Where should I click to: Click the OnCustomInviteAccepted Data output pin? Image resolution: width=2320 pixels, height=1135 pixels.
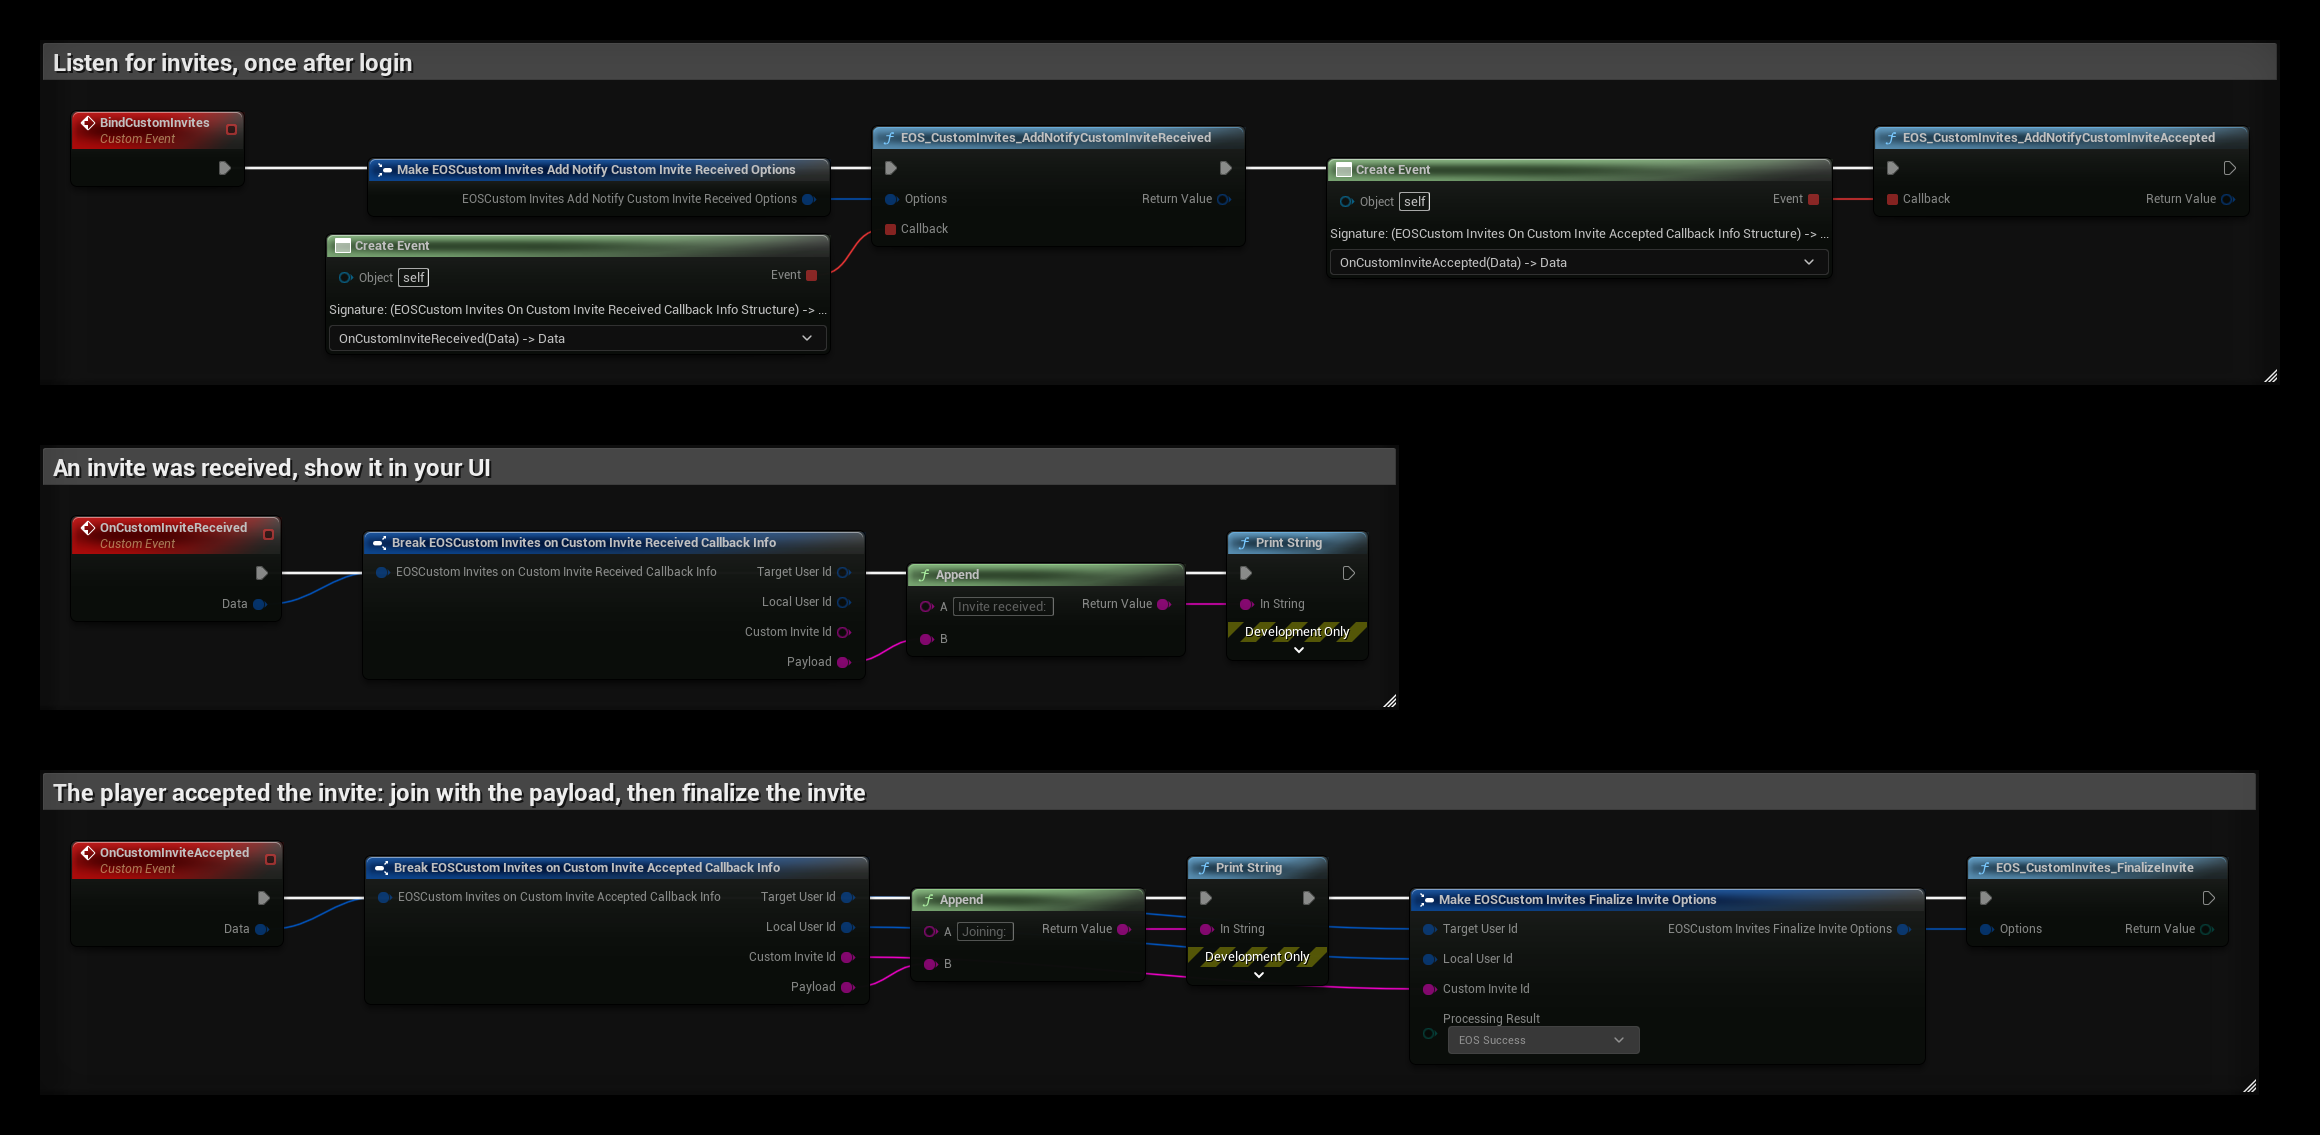[x=262, y=929]
